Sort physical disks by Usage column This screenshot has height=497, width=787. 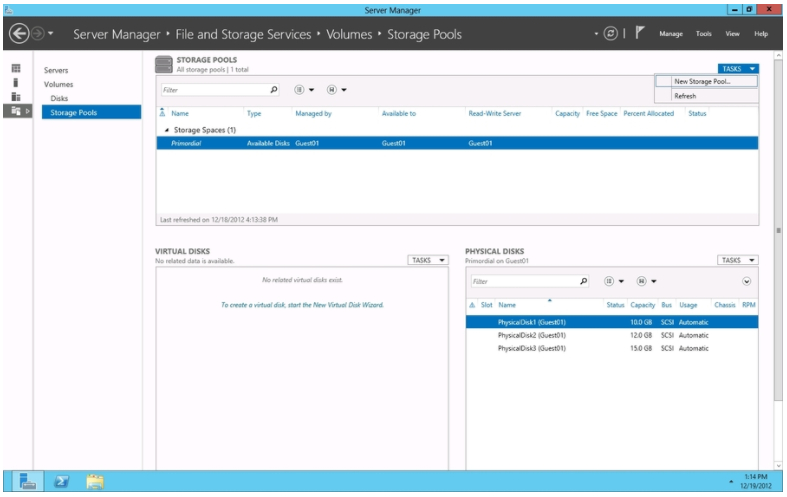pyautogui.click(x=688, y=305)
